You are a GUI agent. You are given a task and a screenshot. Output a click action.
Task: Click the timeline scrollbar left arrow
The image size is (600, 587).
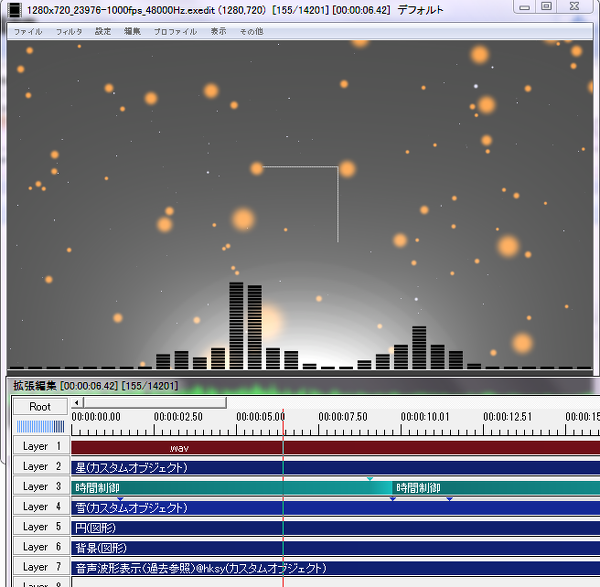pyautogui.click(x=78, y=403)
